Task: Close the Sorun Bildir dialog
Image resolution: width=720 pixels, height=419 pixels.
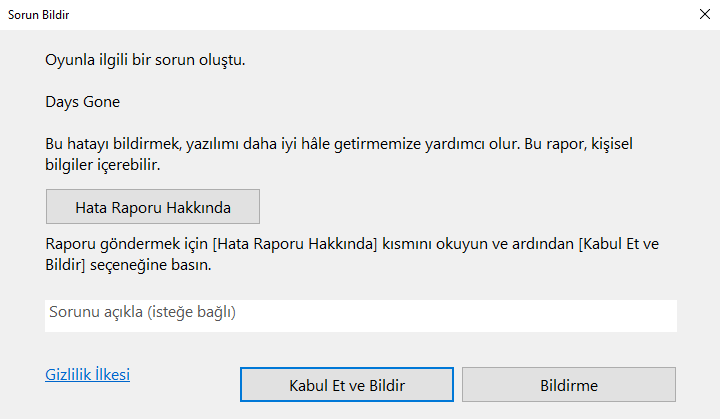Action: click(699, 15)
